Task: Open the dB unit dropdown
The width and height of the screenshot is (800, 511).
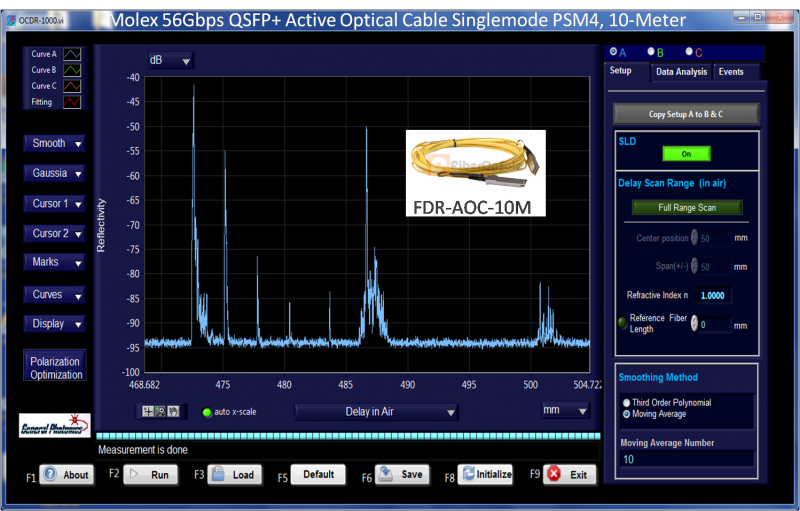Action: (x=170, y=60)
